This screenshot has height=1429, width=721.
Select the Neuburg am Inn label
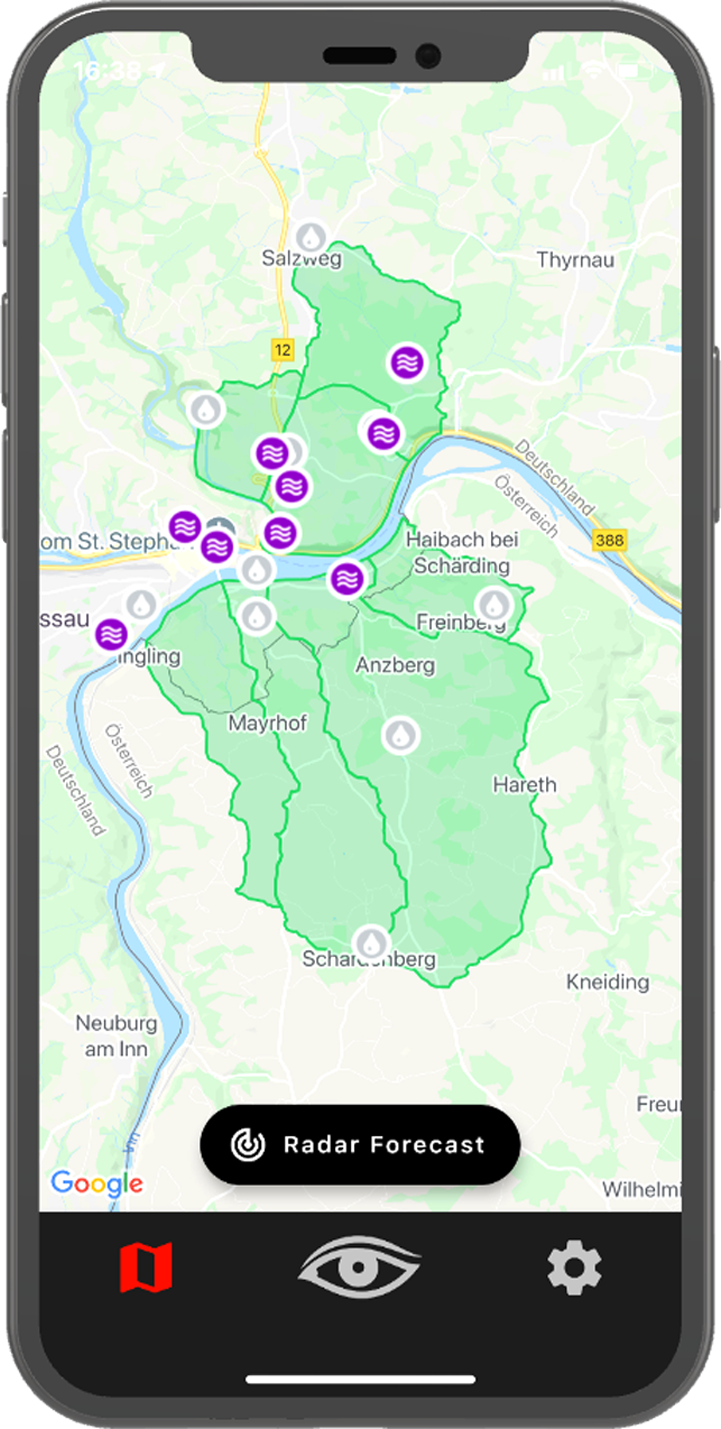[117, 1036]
